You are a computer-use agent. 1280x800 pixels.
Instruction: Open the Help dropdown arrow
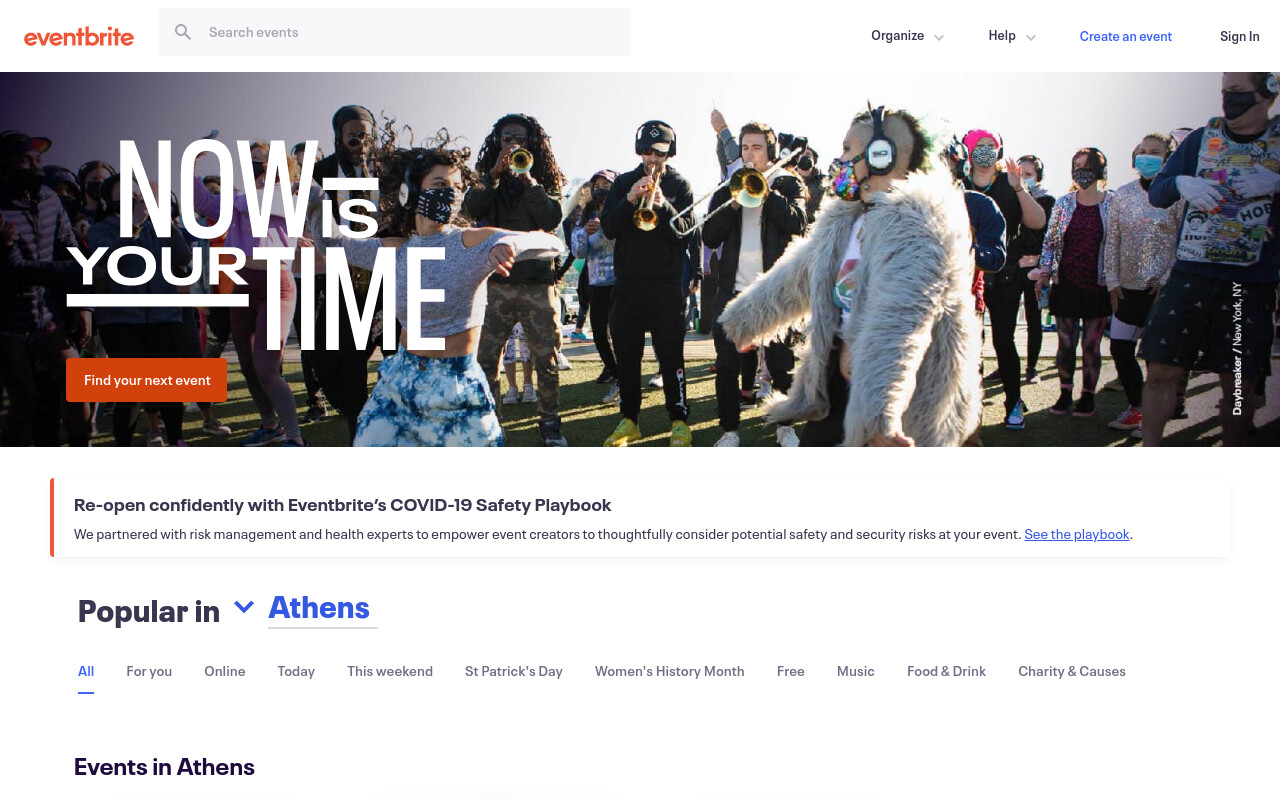click(1031, 37)
